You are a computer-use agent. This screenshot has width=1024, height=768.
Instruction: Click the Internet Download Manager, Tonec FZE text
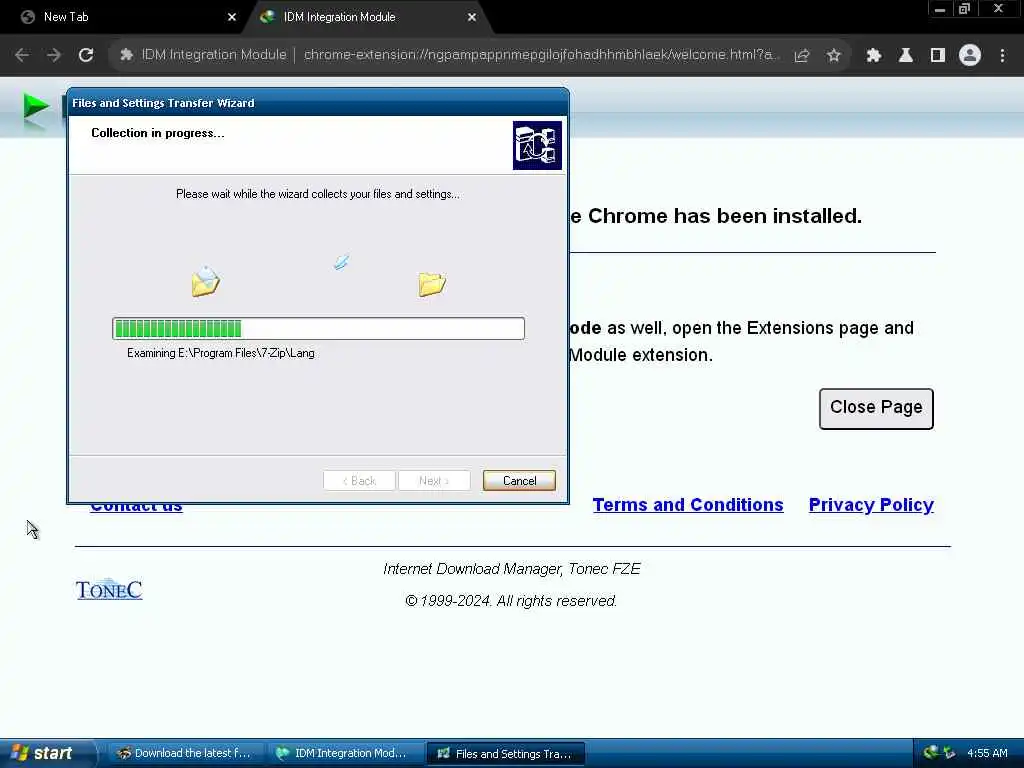click(x=511, y=569)
